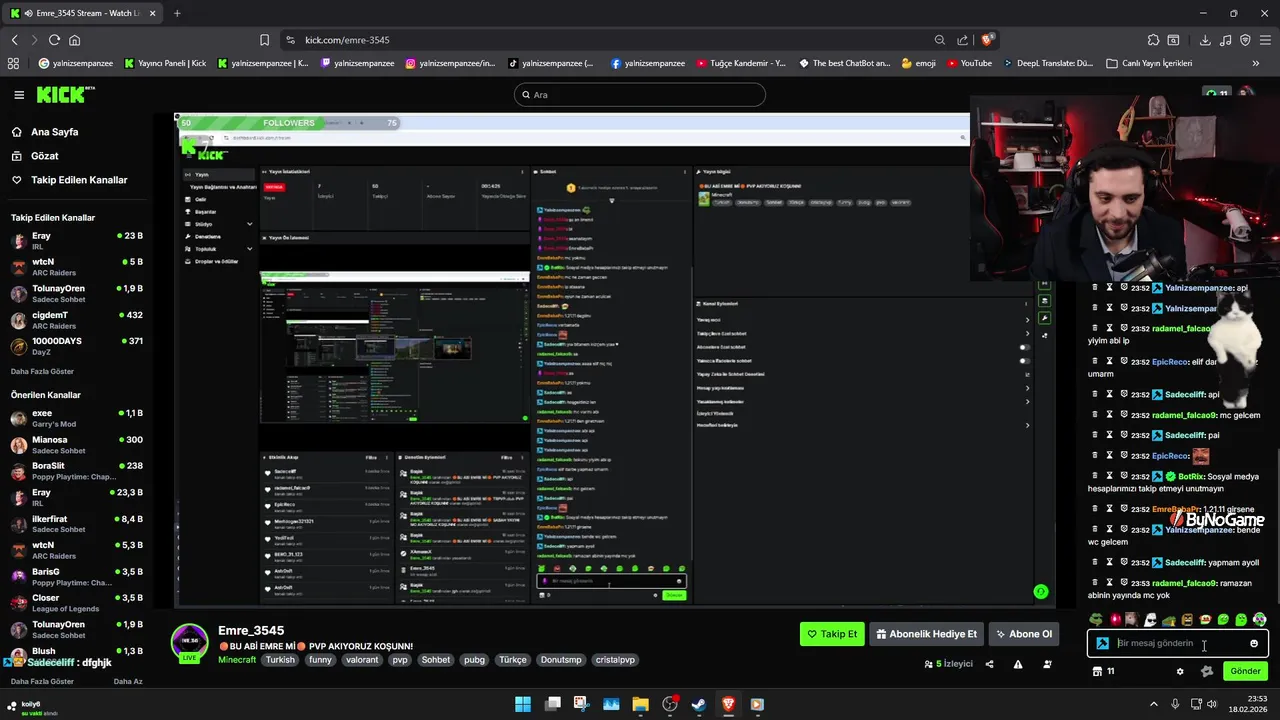Click the Minecraft category link

coord(237,660)
